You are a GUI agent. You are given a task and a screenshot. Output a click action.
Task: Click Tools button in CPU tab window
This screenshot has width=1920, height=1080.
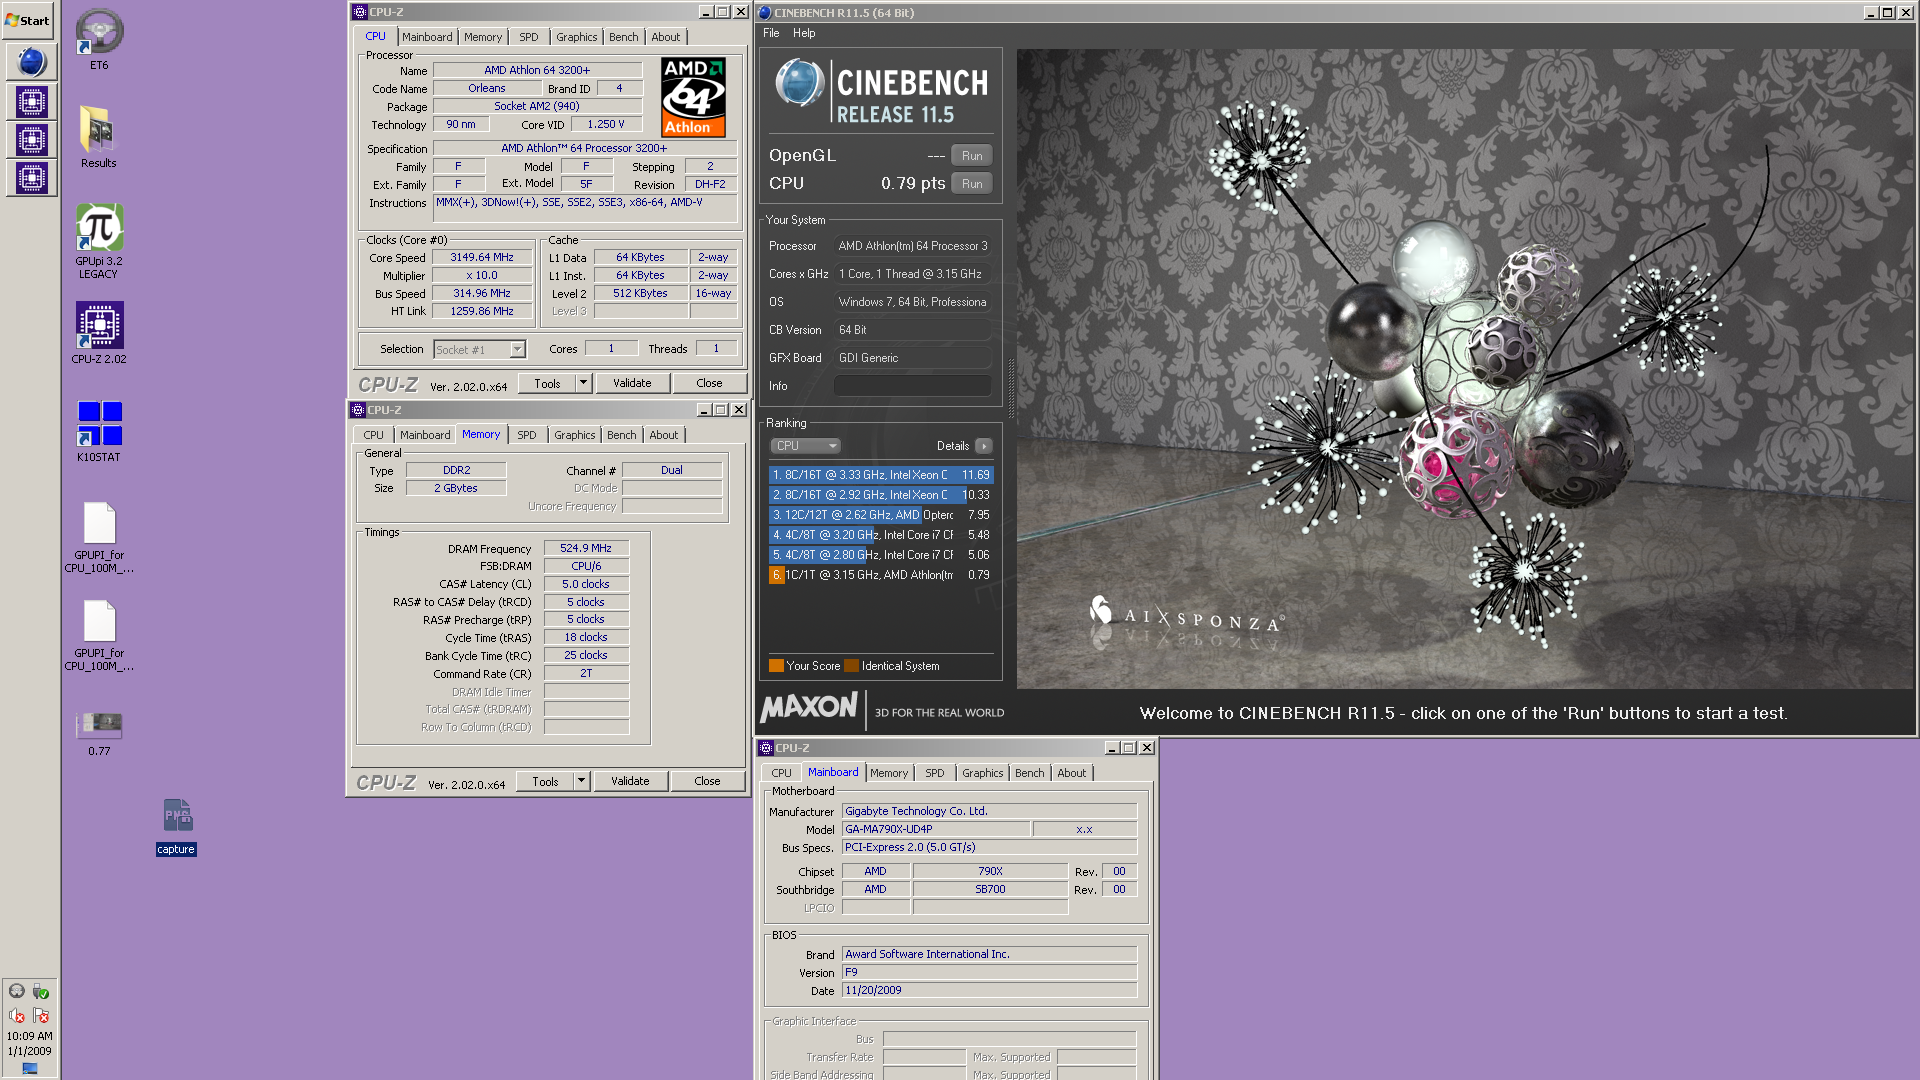pos(547,383)
